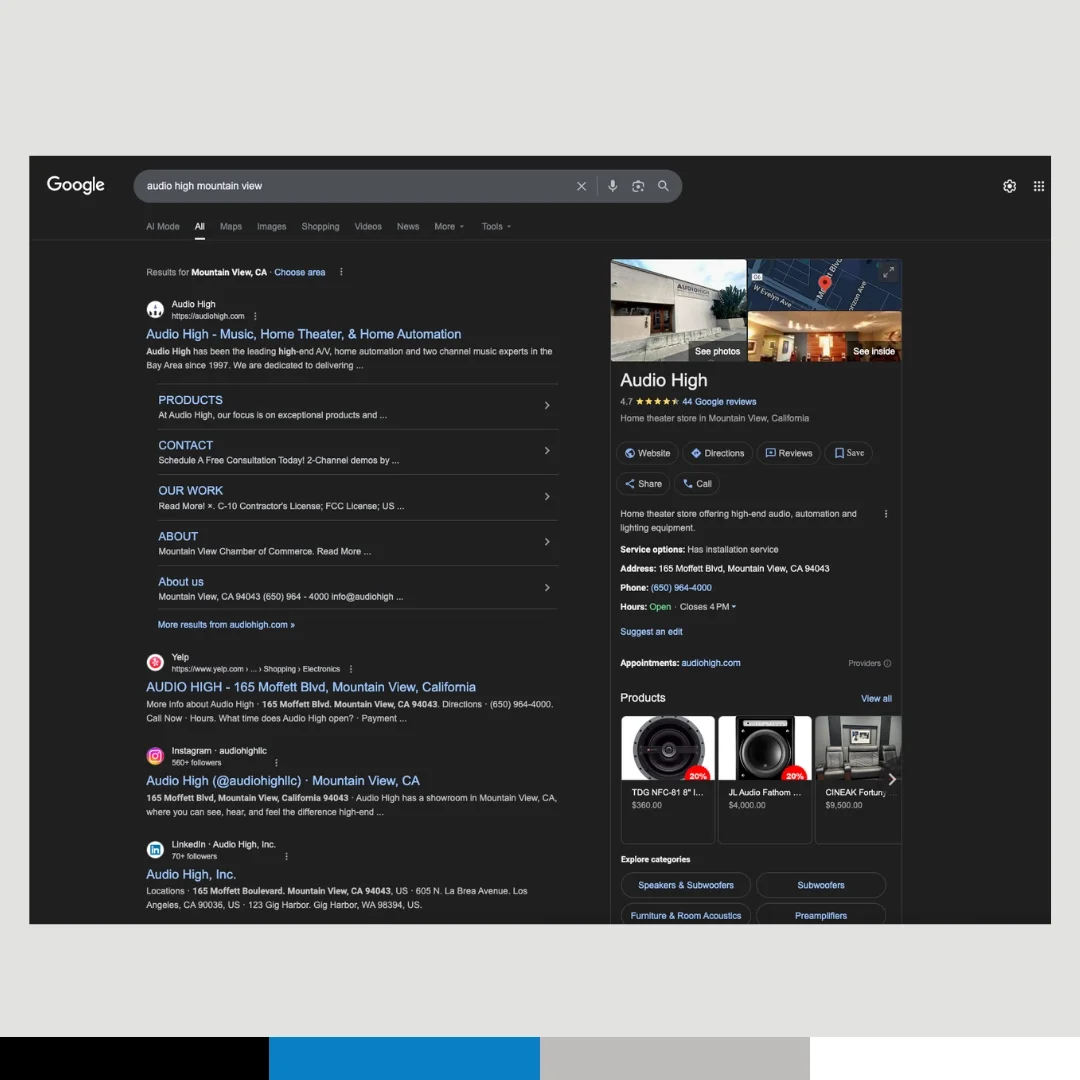Click the Reviews button

(x=789, y=453)
